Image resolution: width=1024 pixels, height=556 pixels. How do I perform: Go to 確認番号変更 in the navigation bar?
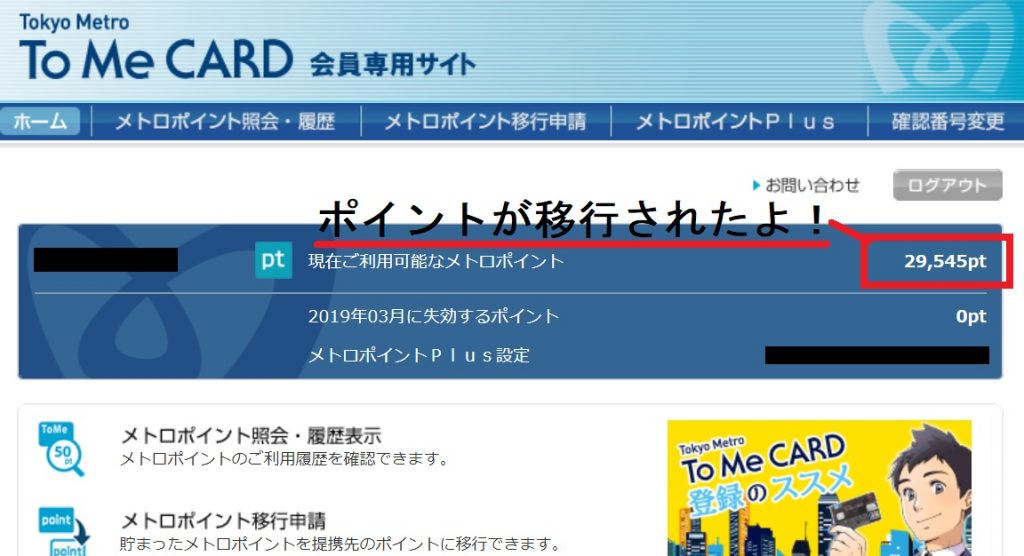(948, 122)
